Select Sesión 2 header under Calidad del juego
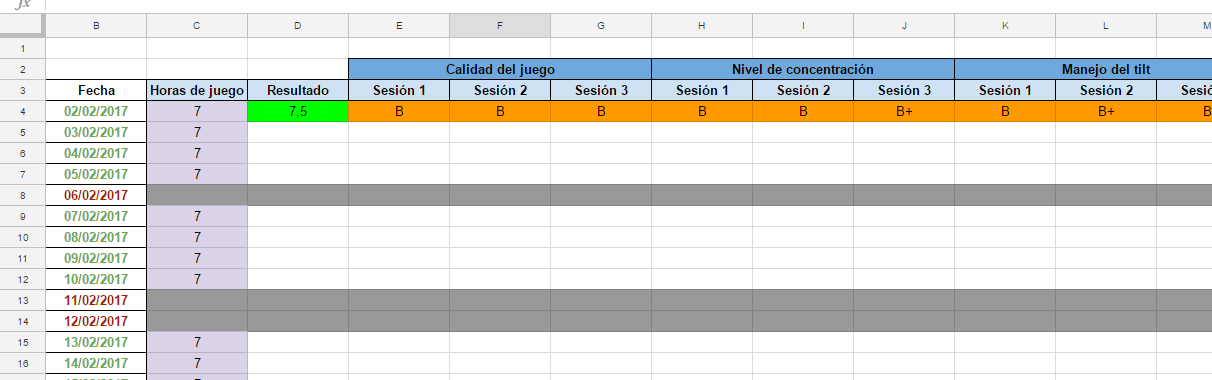1212x380 pixels. coord(500,90)
